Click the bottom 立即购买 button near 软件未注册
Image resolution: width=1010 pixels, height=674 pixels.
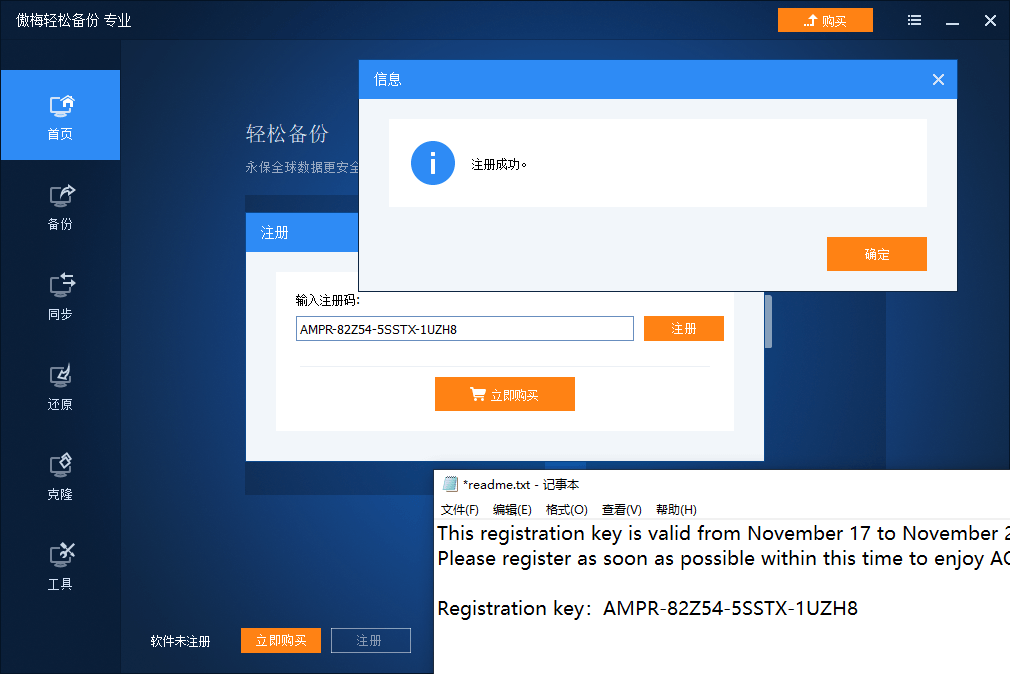280,640
